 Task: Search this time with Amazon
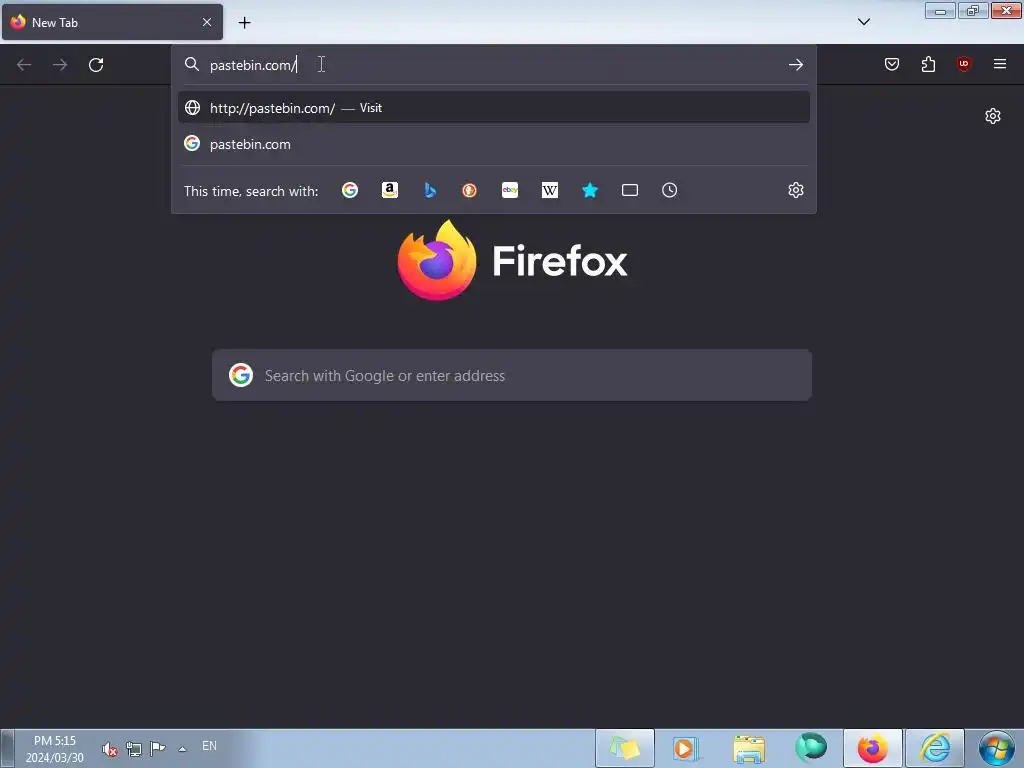coord(390,190)
